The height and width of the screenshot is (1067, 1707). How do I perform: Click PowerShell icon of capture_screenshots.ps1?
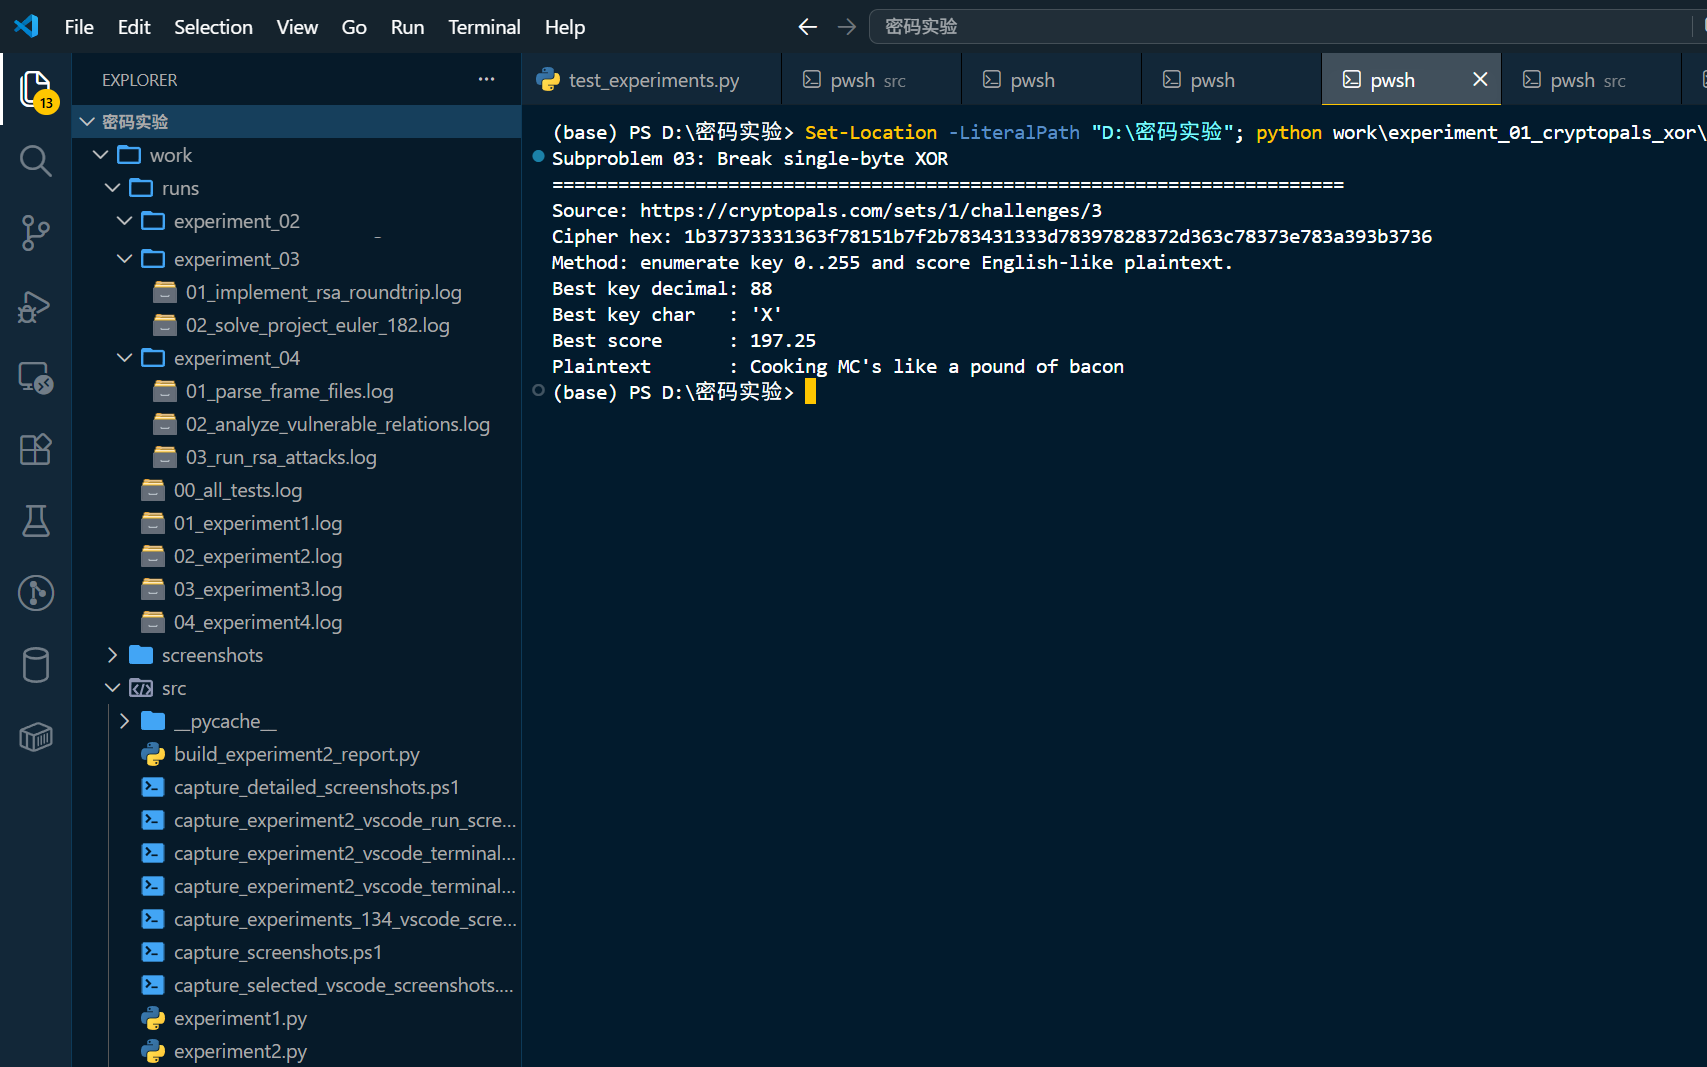pos(153,952)
